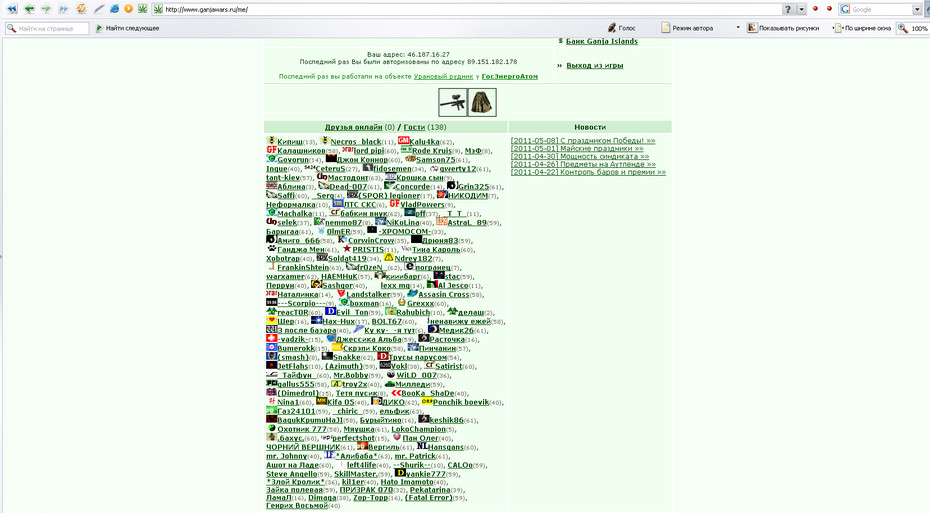Open player Ponchik boevik profile
The image size is (930, 513).
pos(461,402)
